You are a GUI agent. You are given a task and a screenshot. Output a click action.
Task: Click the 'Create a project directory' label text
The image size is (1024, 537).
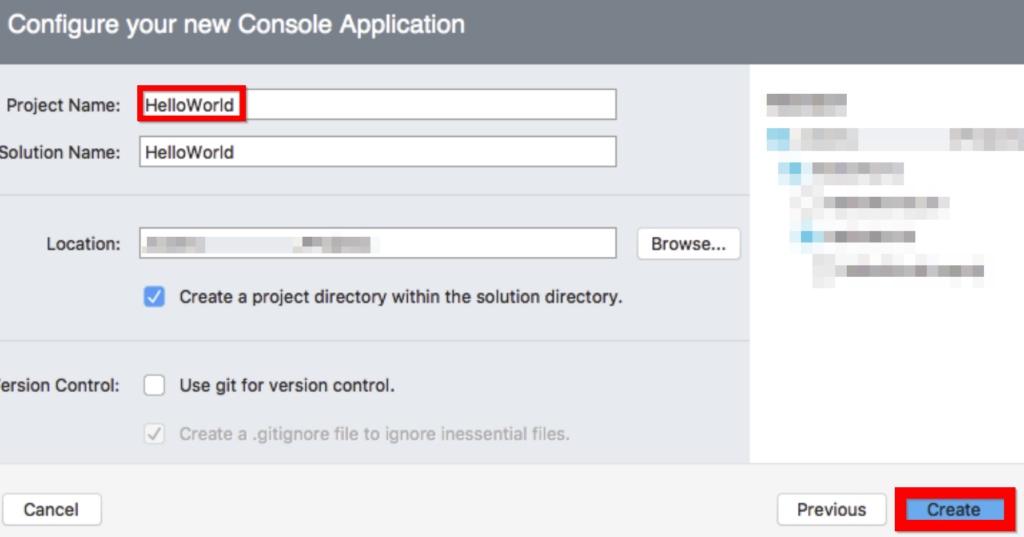400,297
